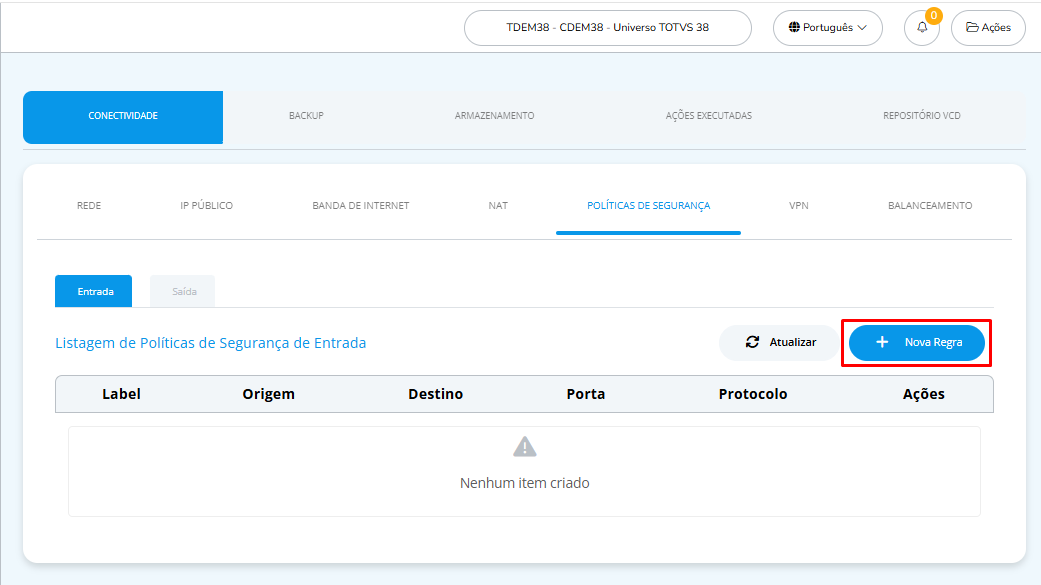
Task: Open the notifications bell icon
Action: [x=921, y=28]
